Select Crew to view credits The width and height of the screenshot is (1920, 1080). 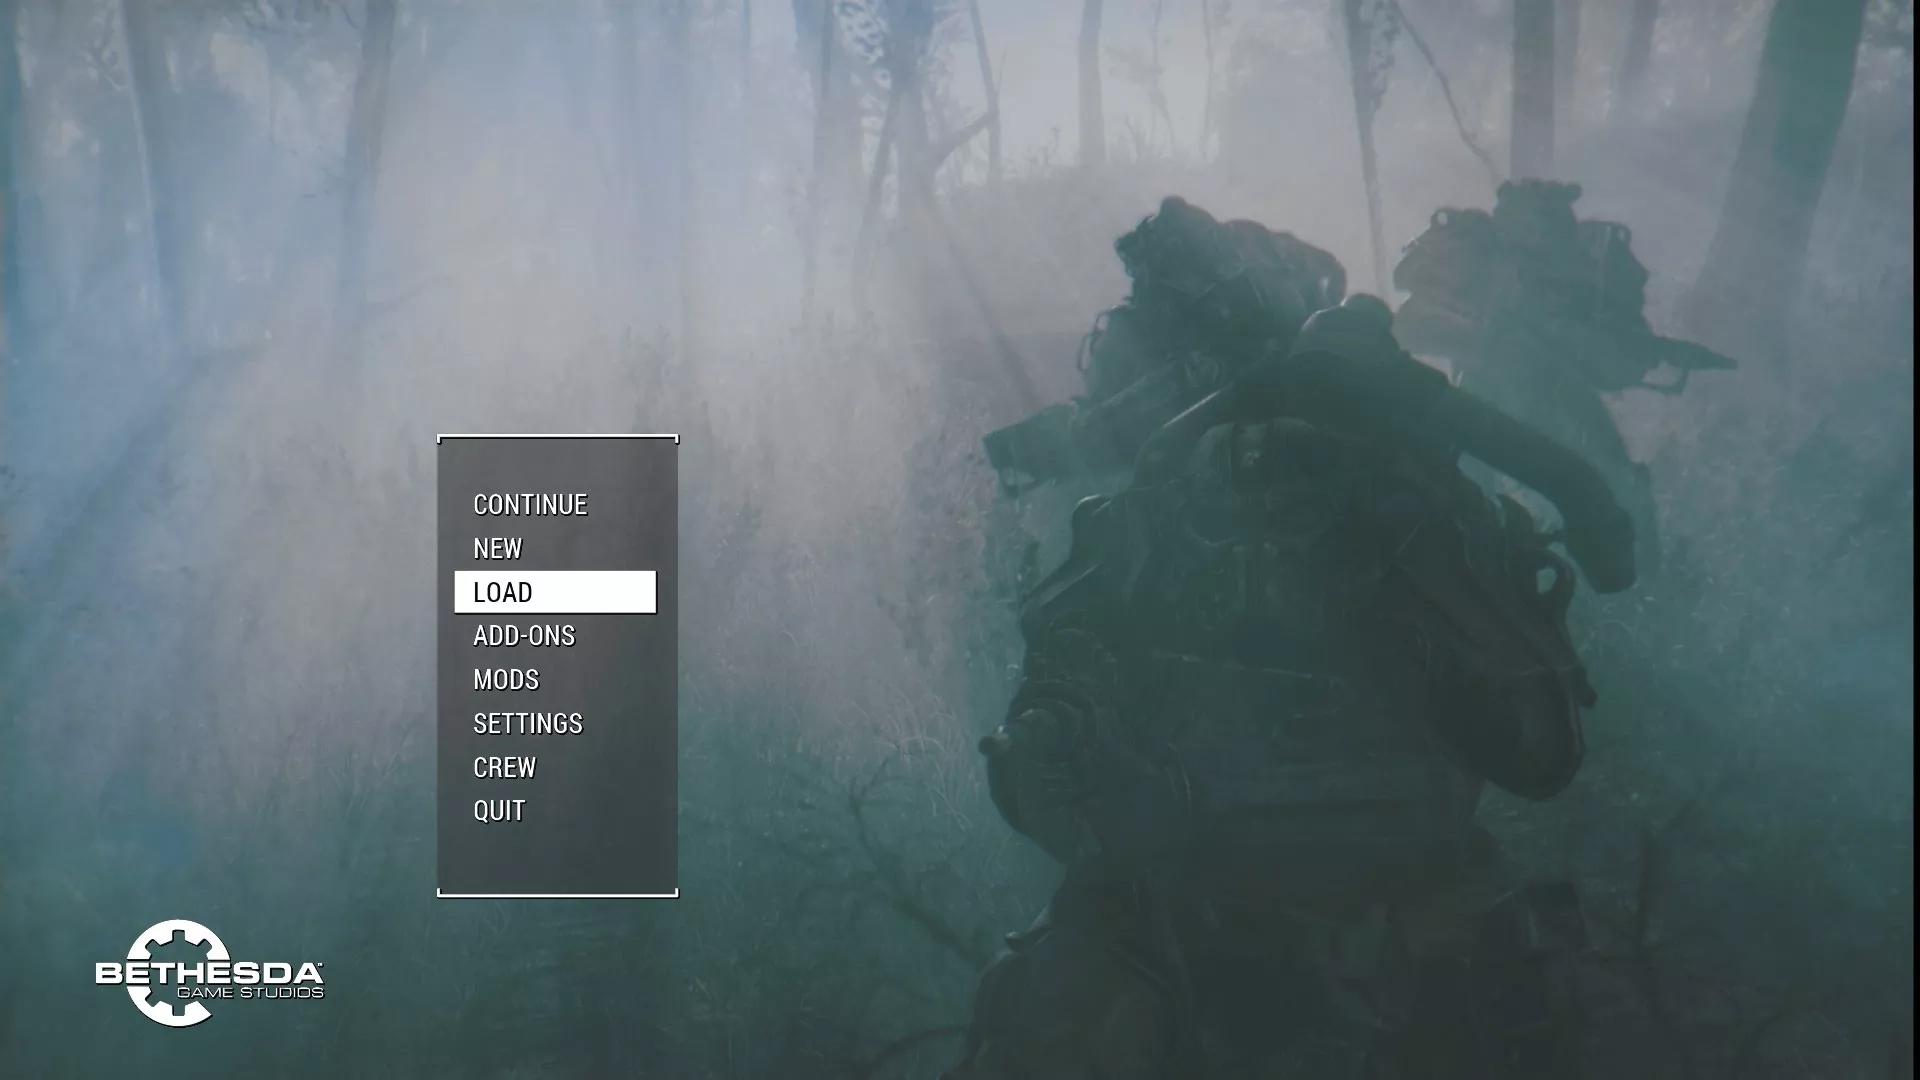[x=505, y=768]
